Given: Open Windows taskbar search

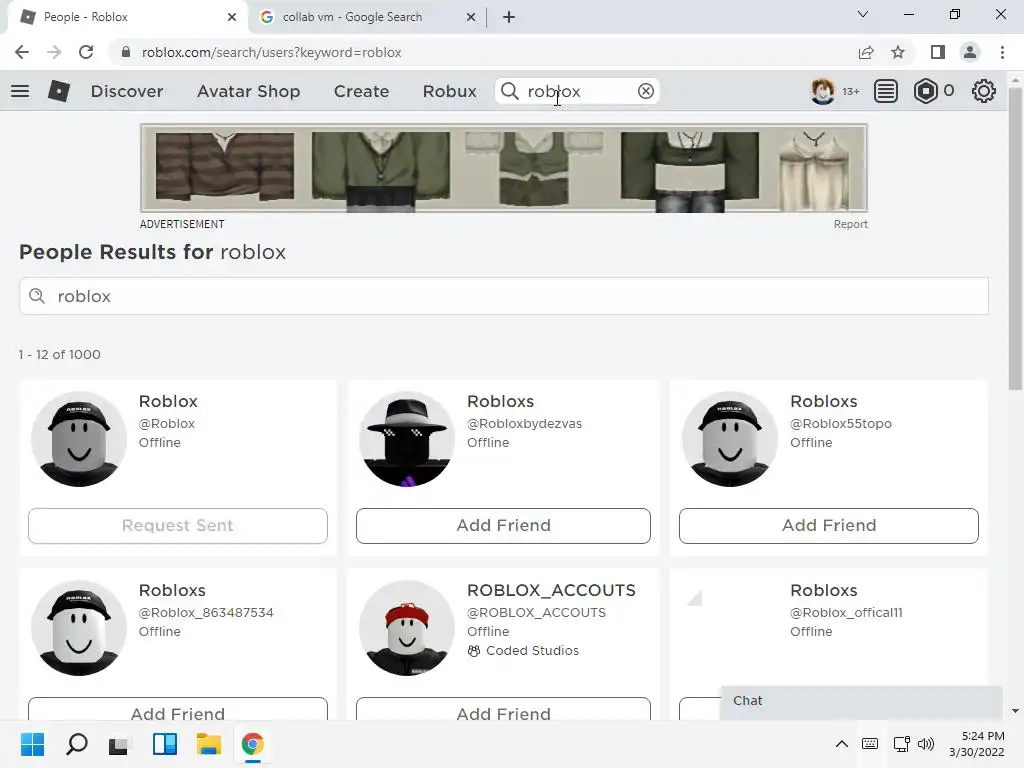Looking at the screenshot, I should point(76,744).
